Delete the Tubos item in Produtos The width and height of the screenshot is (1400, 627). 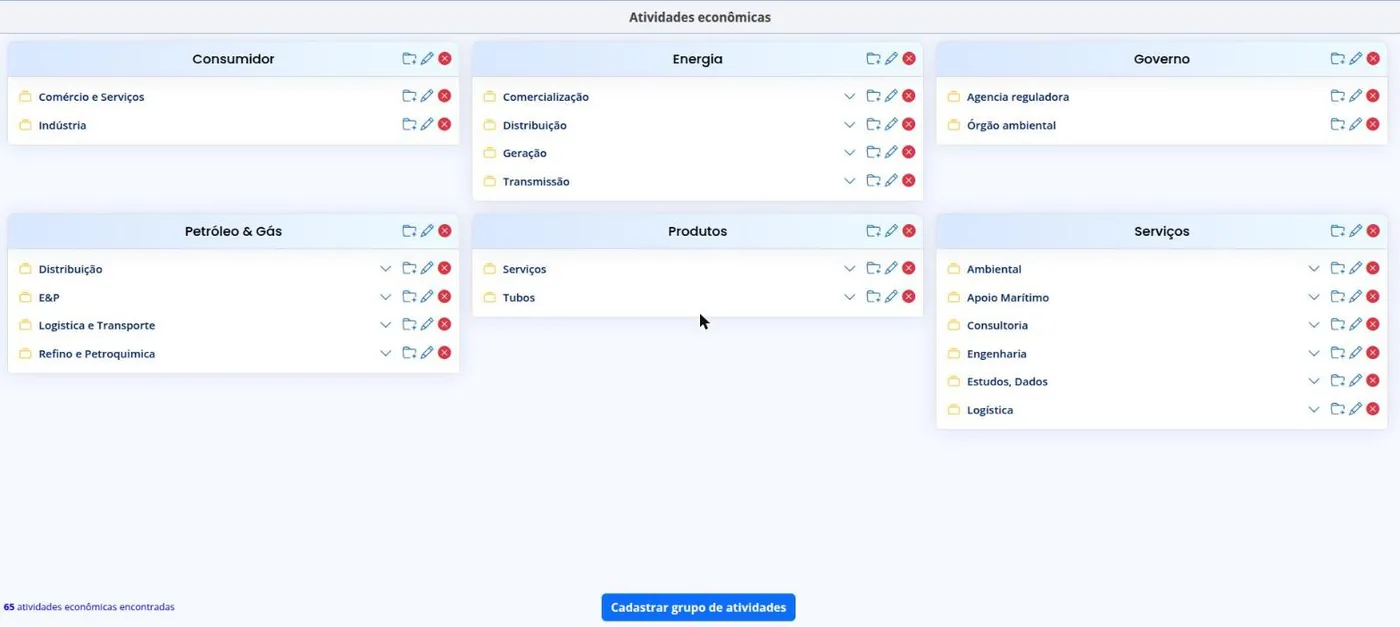[x=909, y=296]
